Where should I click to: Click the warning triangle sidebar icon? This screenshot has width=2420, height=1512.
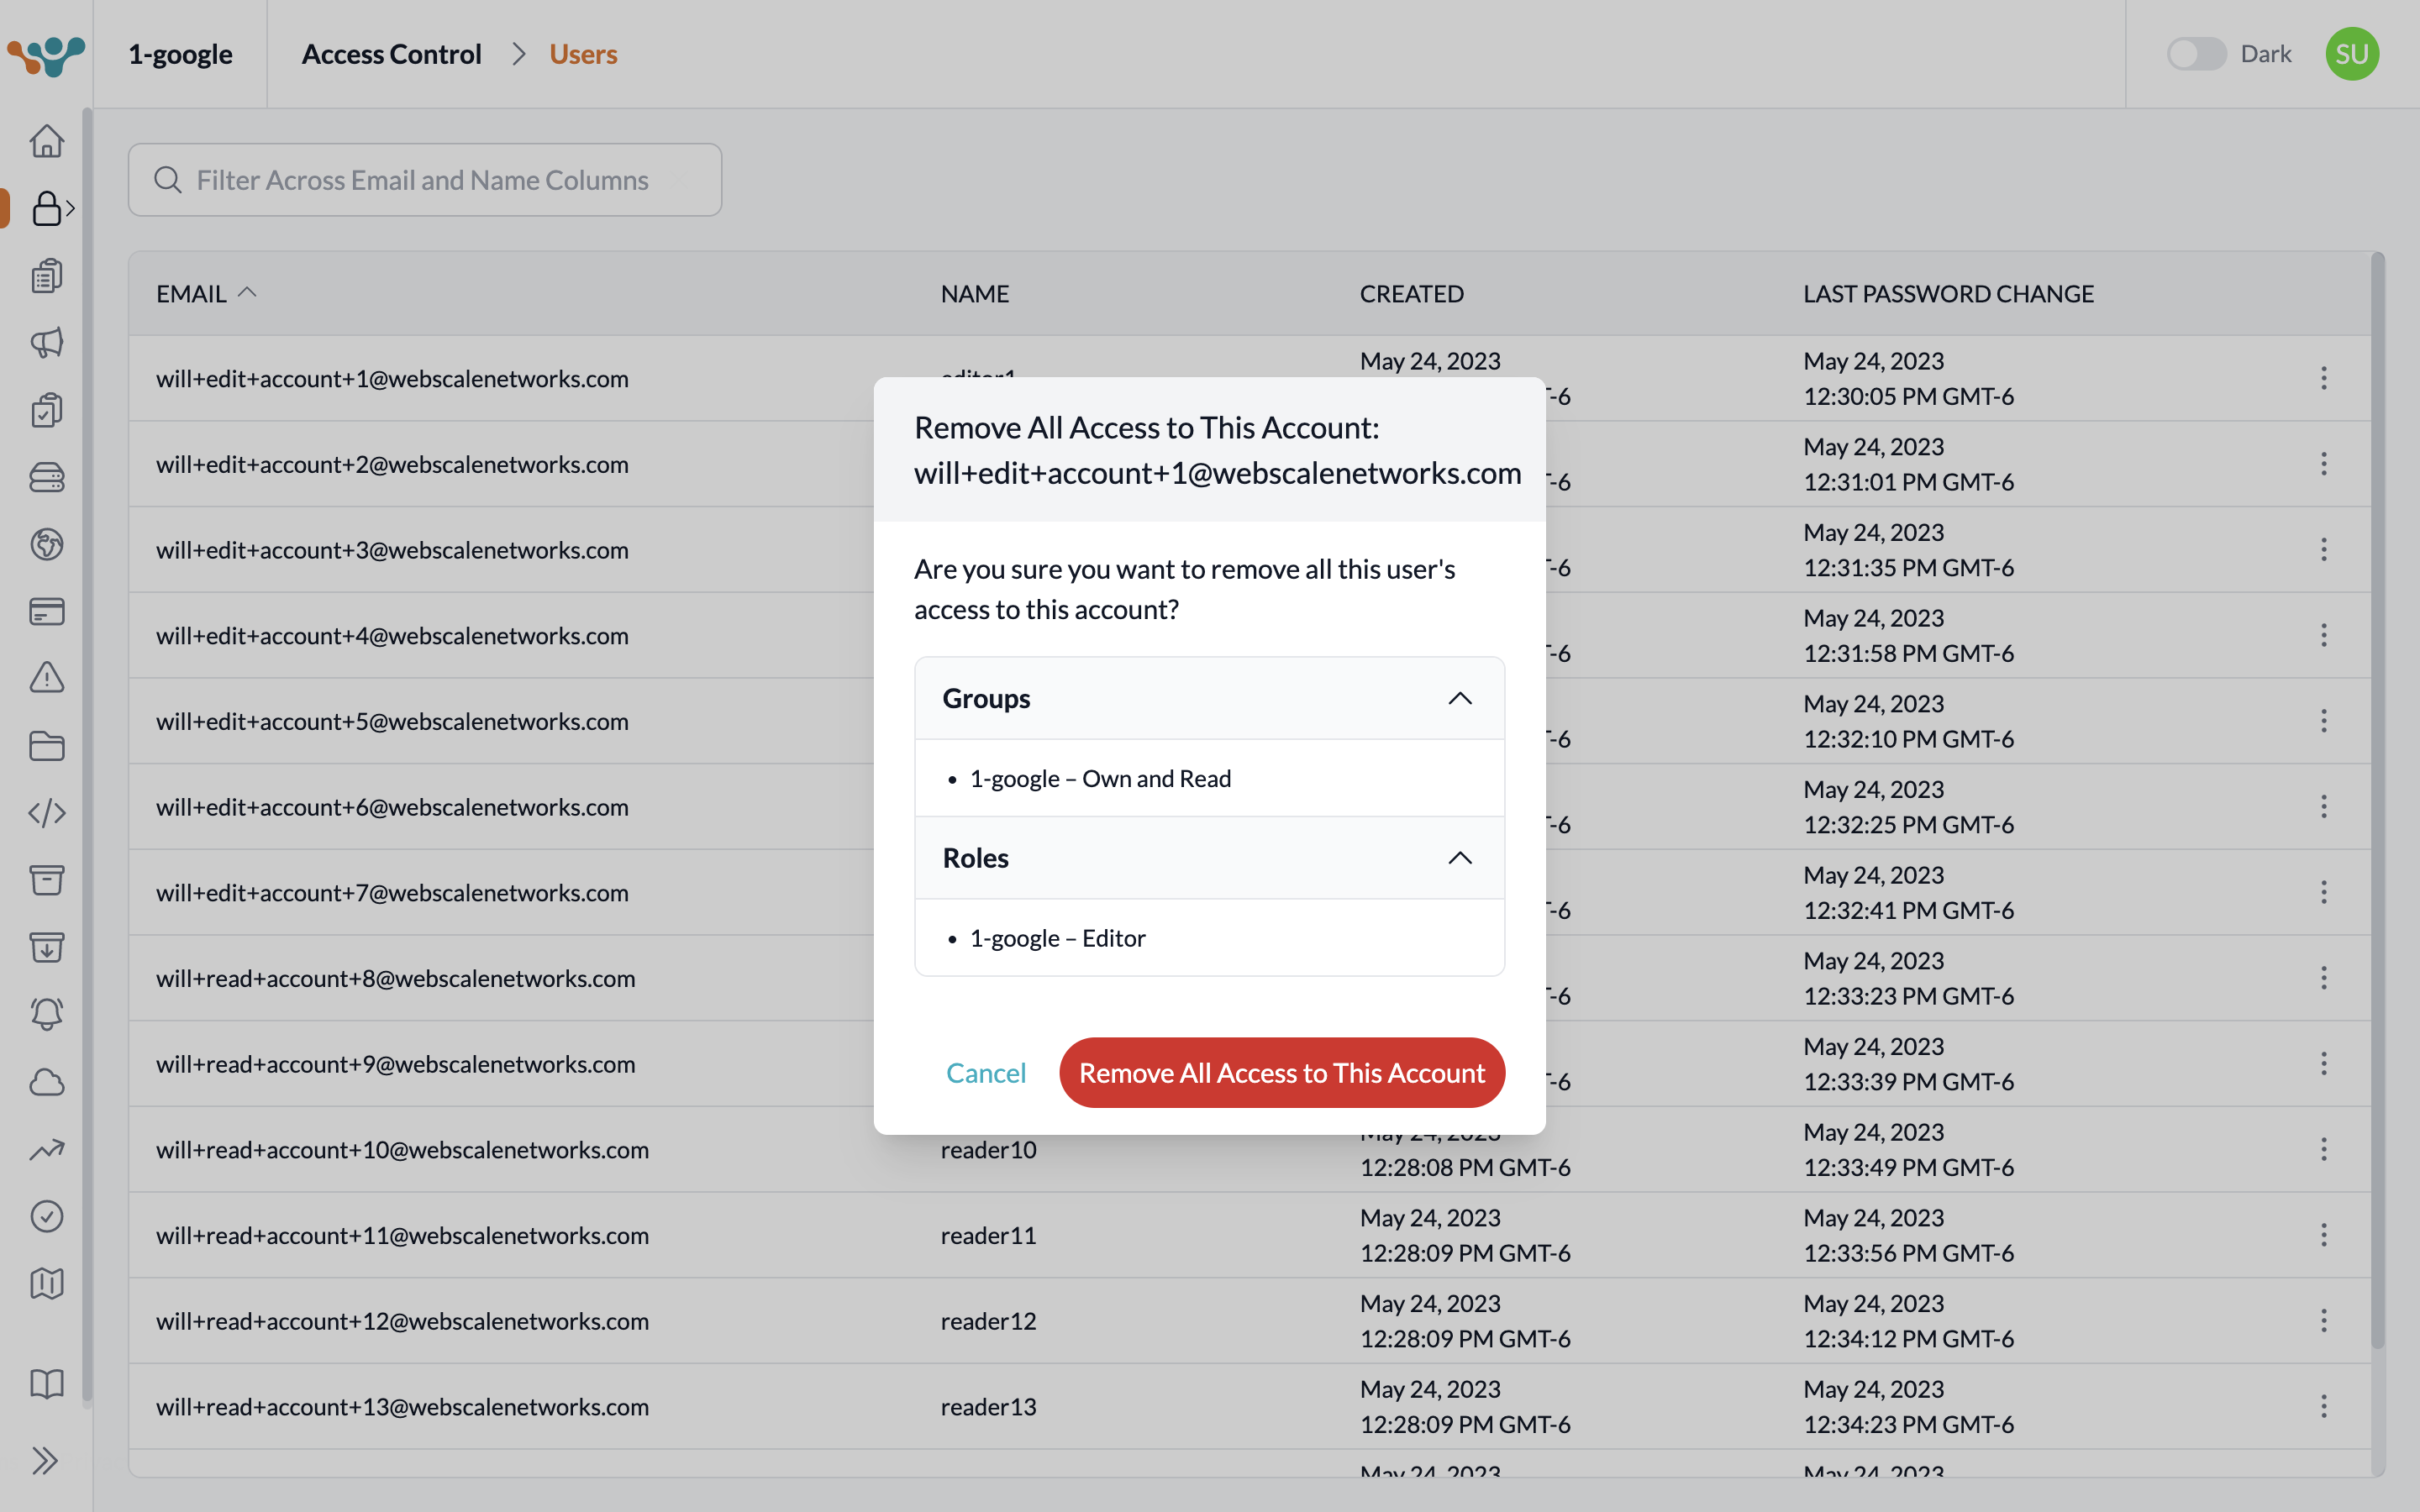(47, 678)
